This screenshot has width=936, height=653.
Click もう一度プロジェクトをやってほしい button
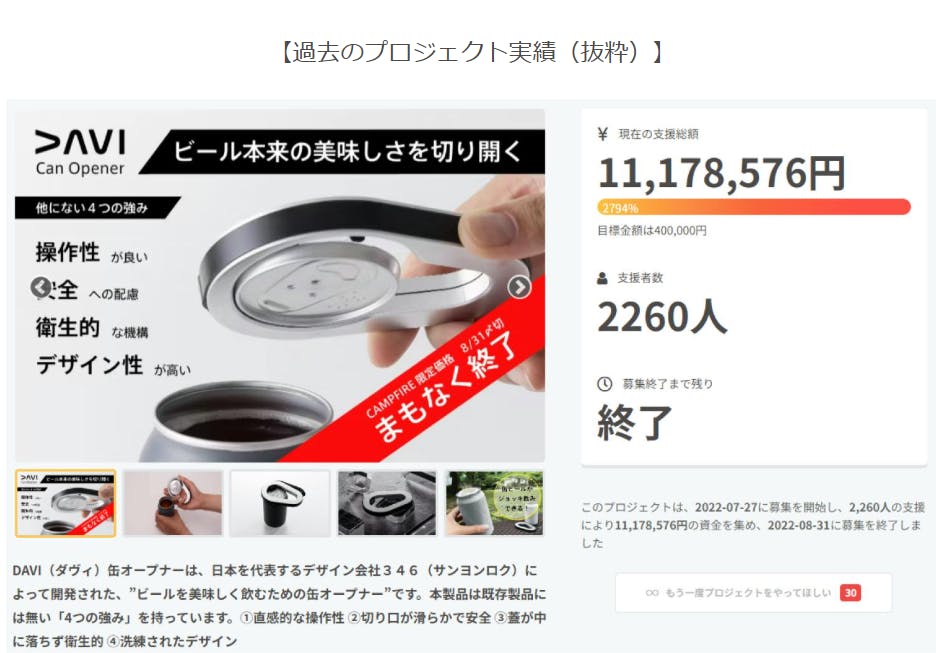[753, 593]
